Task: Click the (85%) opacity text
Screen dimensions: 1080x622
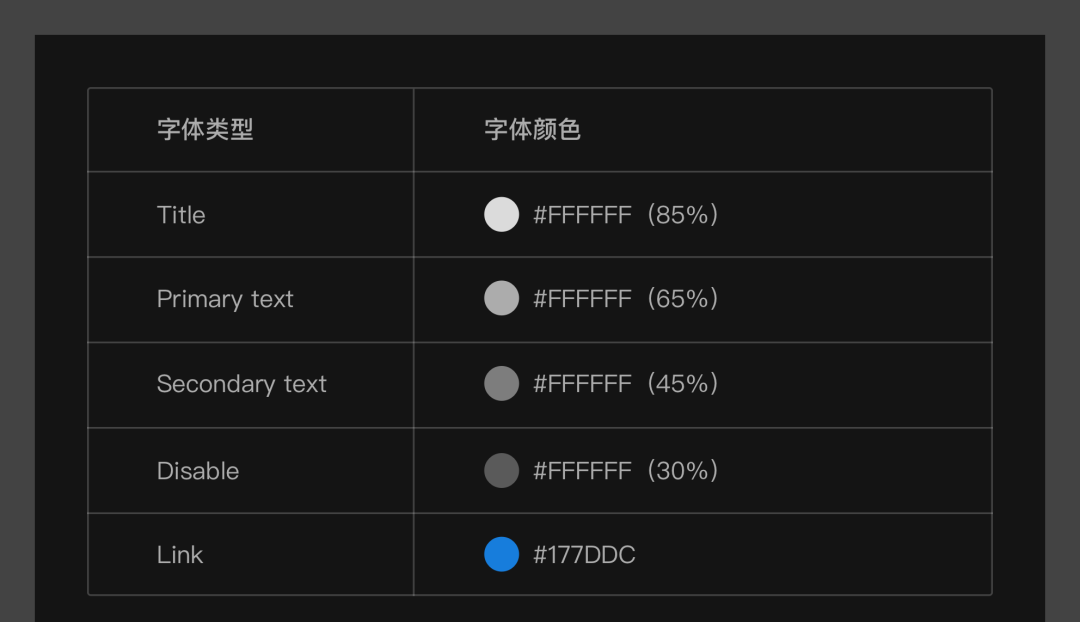Action: coord(683,215)
